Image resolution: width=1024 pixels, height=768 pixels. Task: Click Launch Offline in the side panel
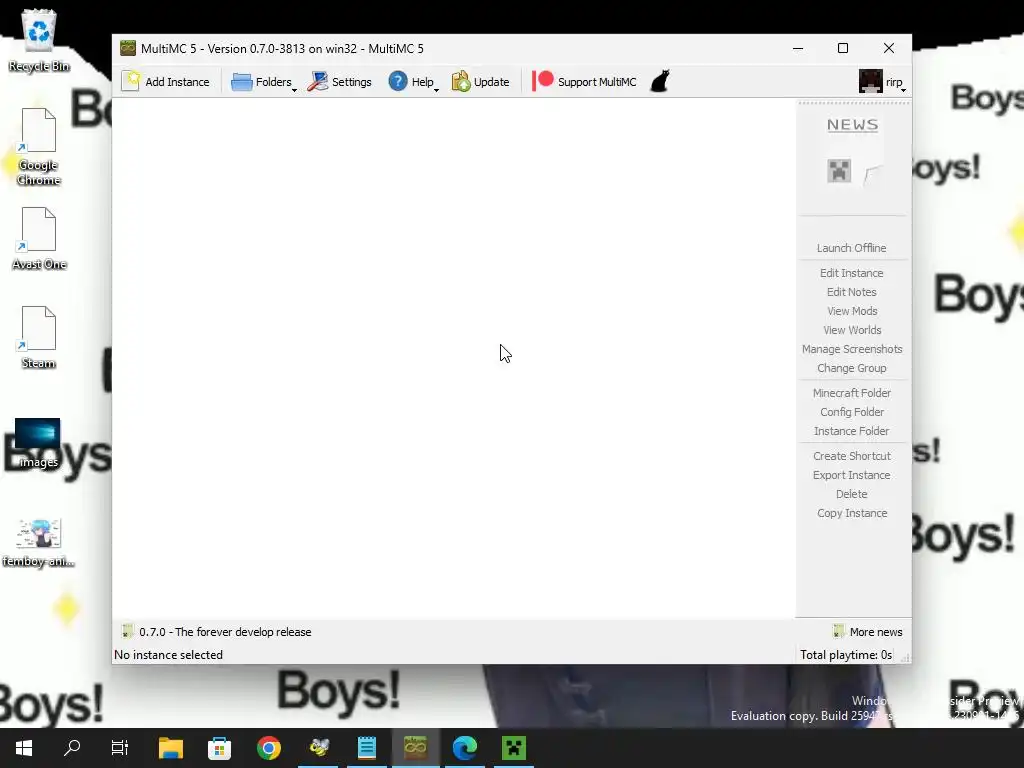[851, 248]
